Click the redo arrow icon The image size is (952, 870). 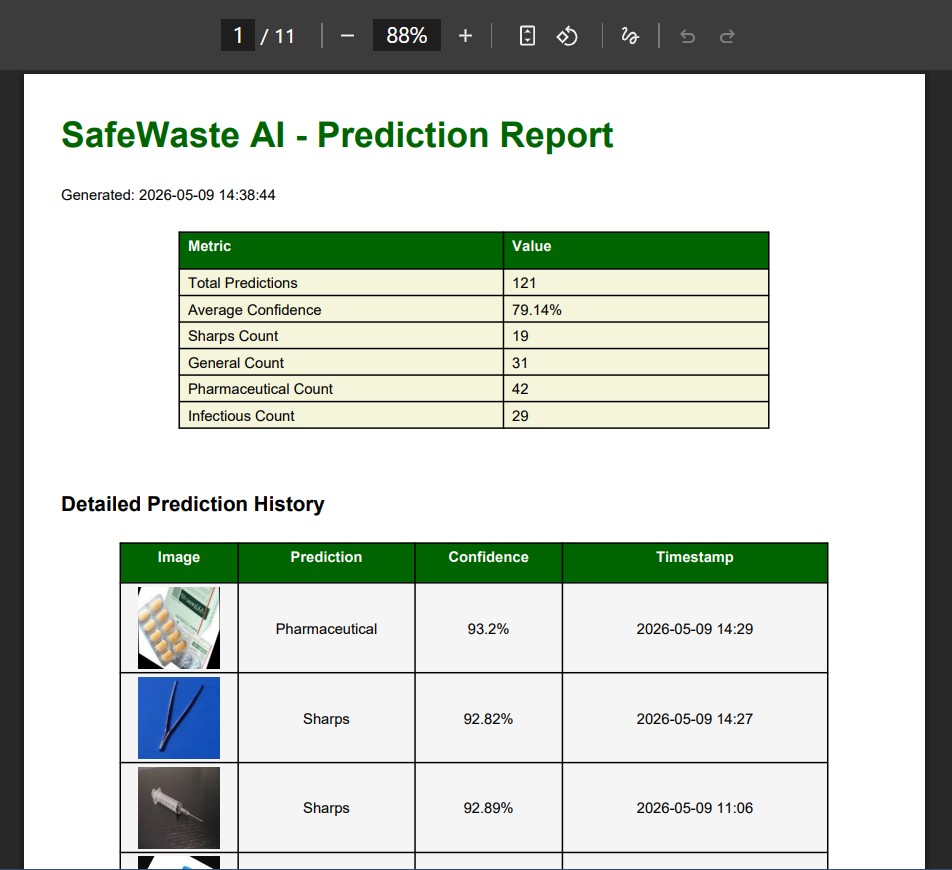point(727,36)
